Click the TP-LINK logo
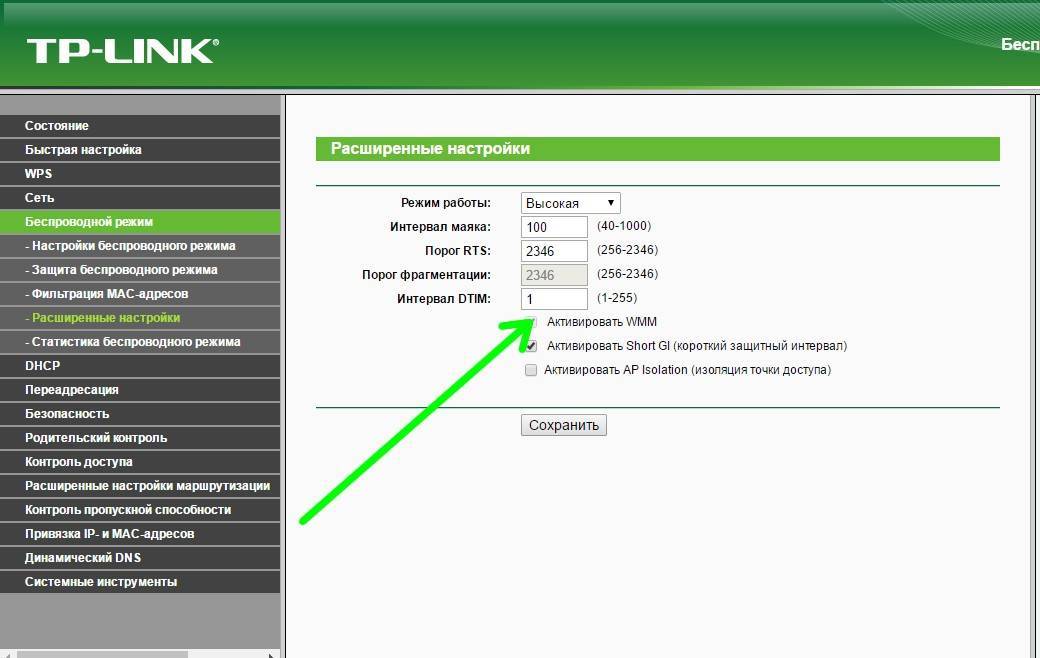The width and height of the screenshot is (1040, 658). [x=122, y=51]
